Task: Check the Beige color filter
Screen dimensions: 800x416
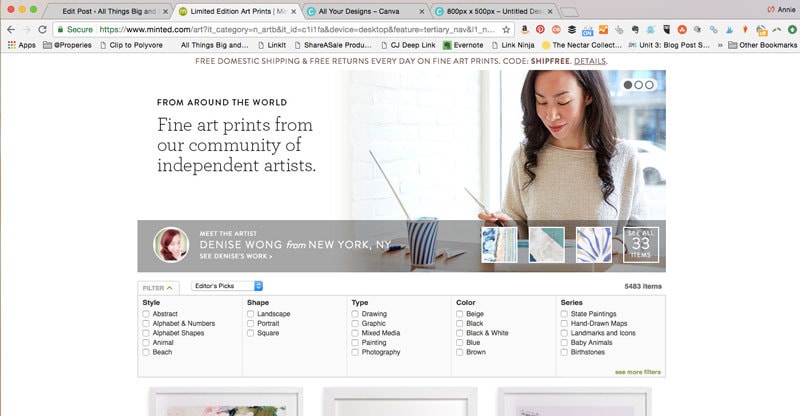Action: 460,314
